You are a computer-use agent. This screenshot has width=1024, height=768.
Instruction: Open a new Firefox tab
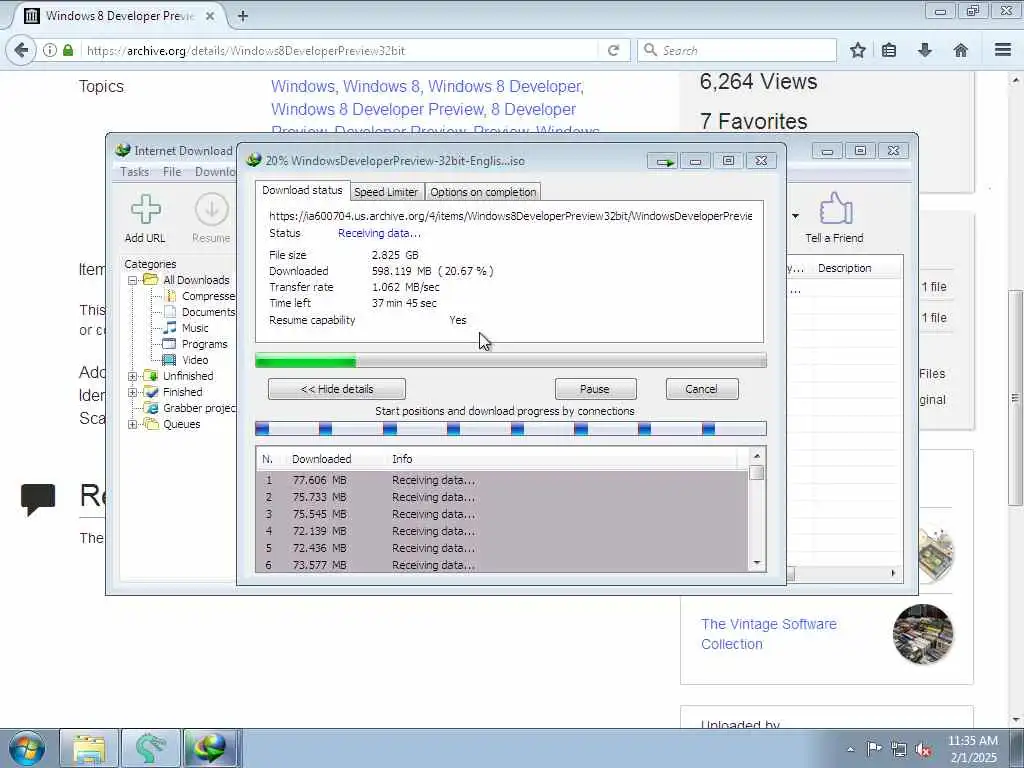(x=242, y=16)
